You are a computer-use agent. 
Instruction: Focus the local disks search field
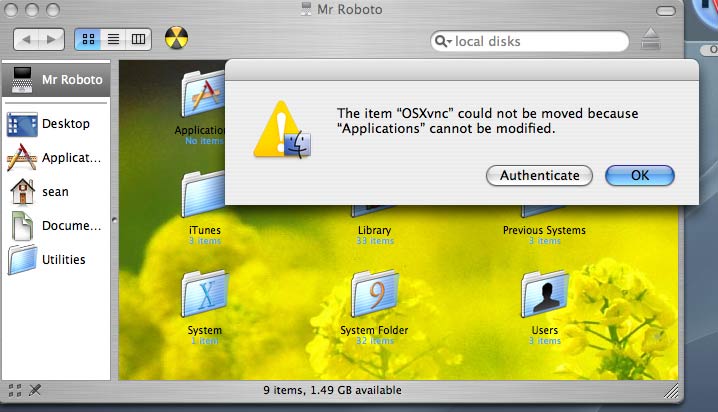click(529, 42)
